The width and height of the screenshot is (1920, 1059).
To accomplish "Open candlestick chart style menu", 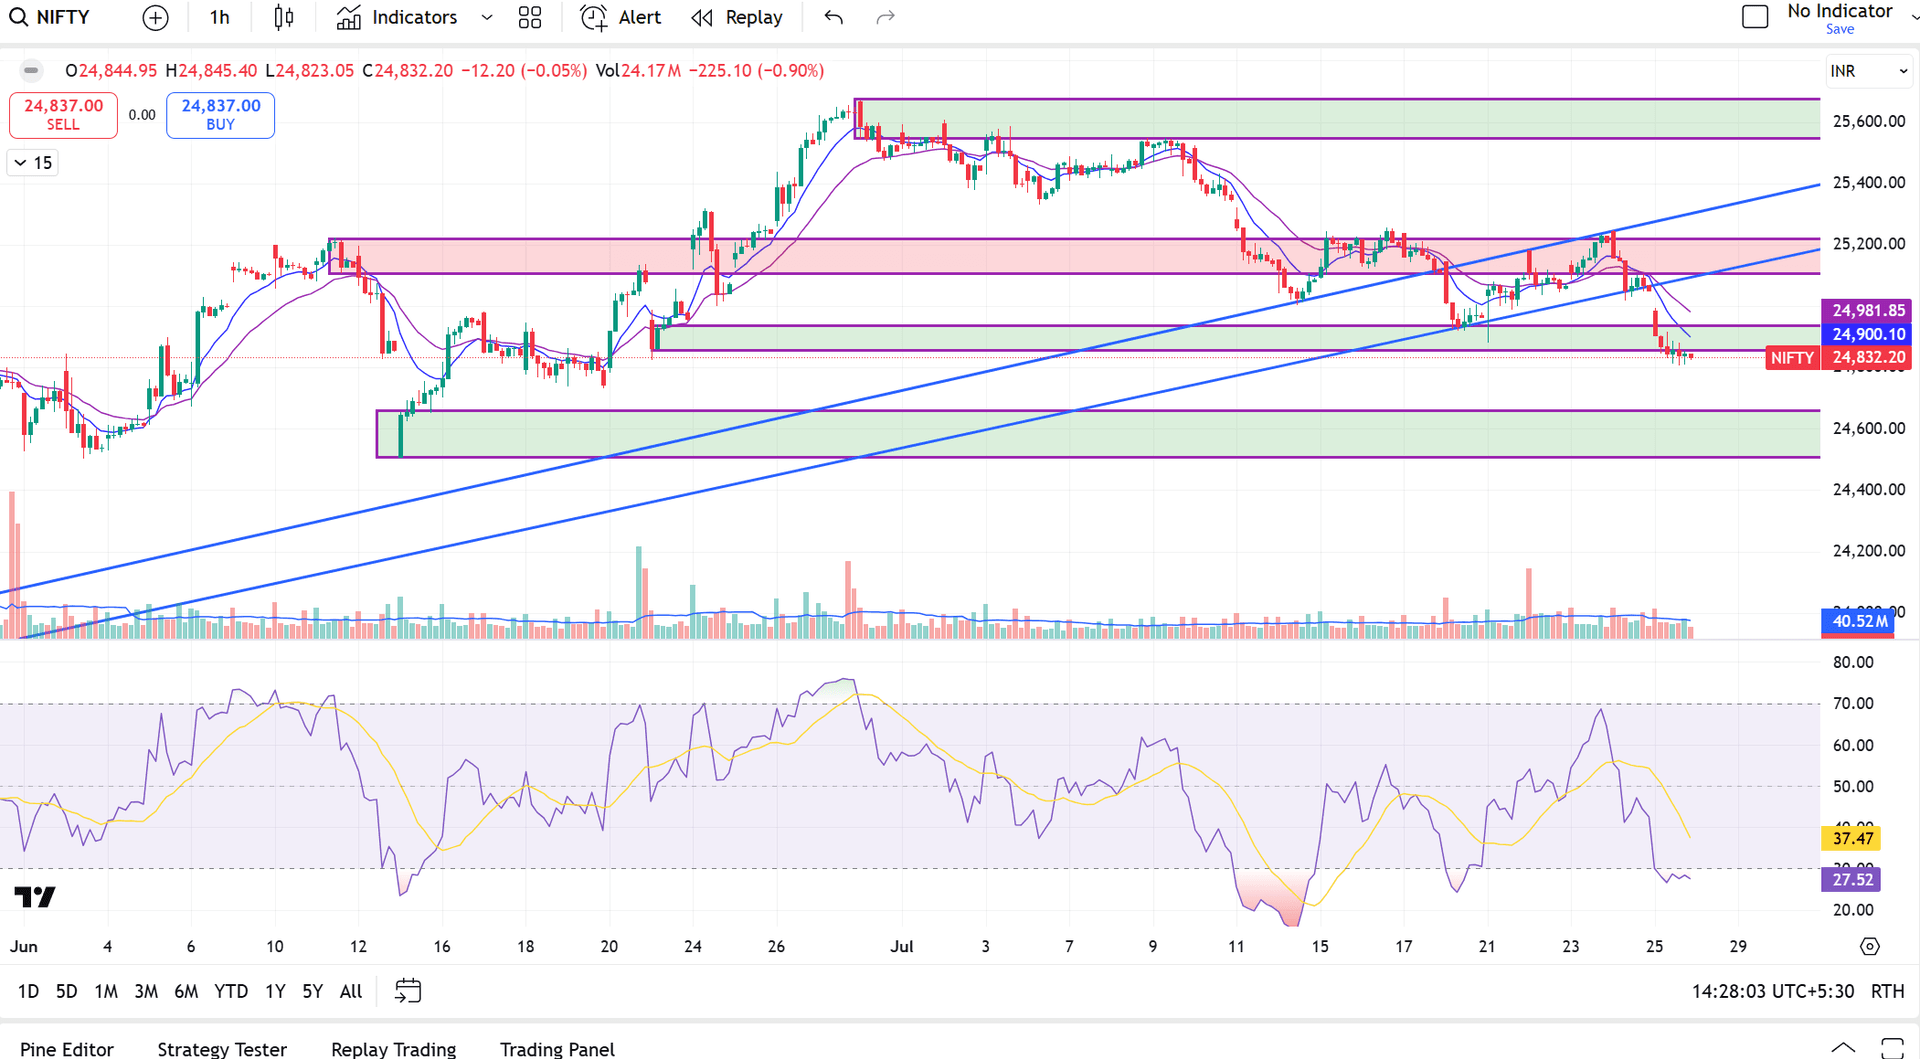I will coord(284,17).
